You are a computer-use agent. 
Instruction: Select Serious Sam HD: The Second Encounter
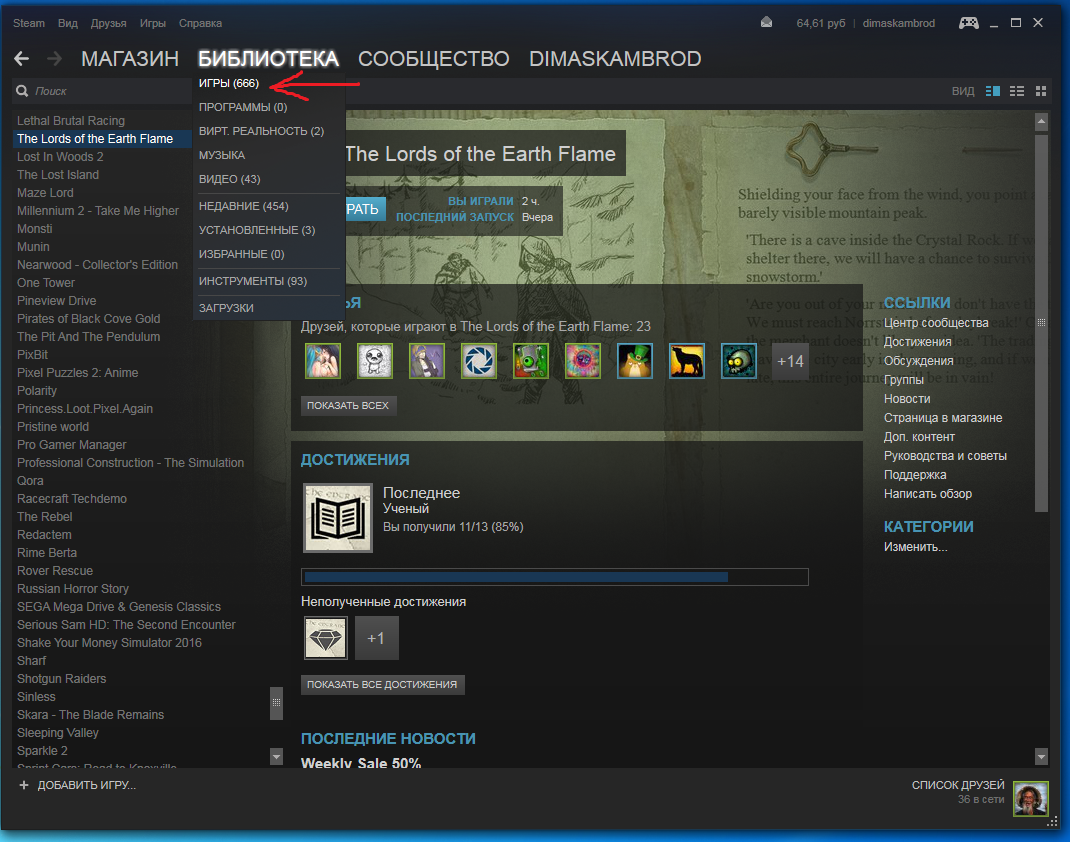(x=126, y=625)
